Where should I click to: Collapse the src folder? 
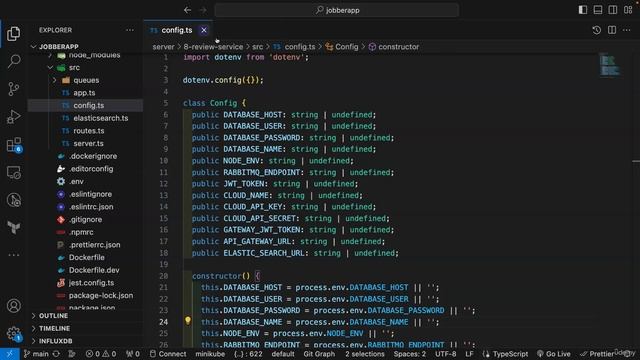tap(74, 67)
